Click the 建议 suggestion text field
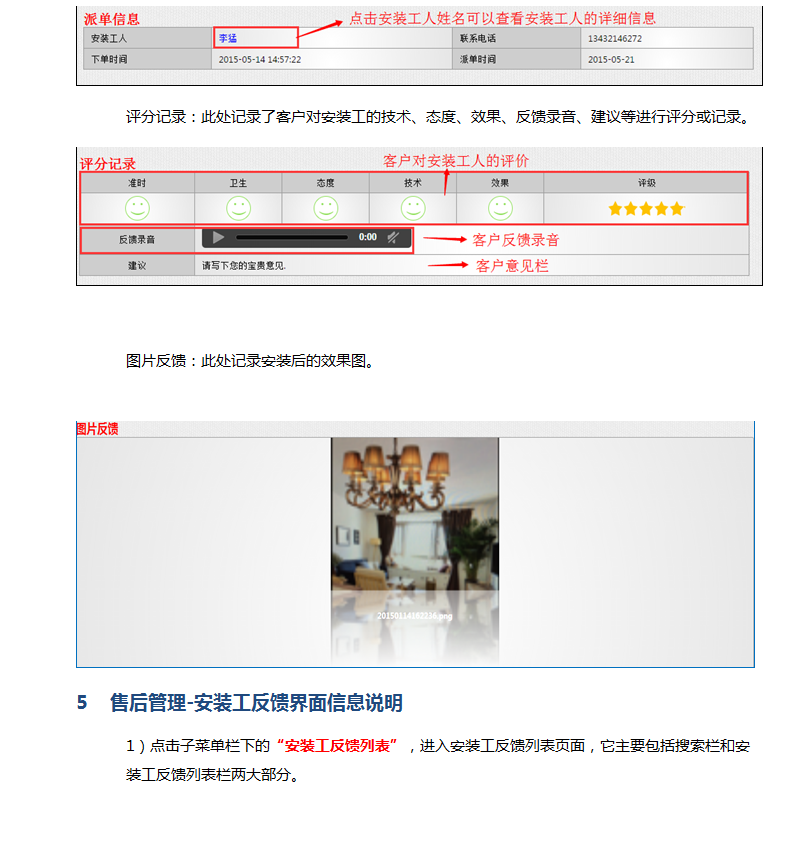Image resolution: width=800 pixels, height=849 pixels. pos(471,266)
